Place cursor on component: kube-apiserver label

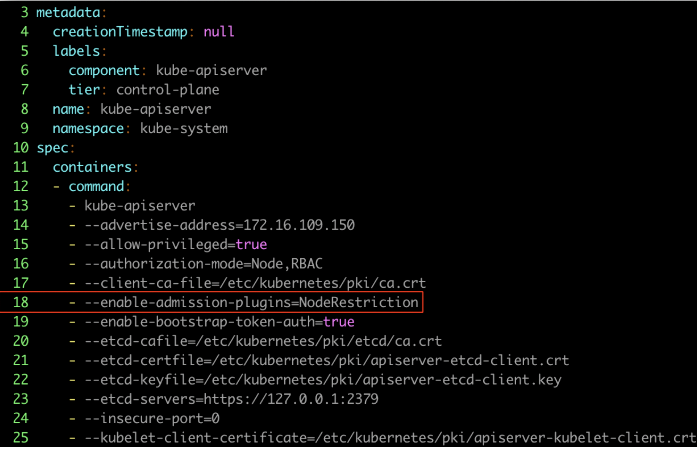point(168,71)
